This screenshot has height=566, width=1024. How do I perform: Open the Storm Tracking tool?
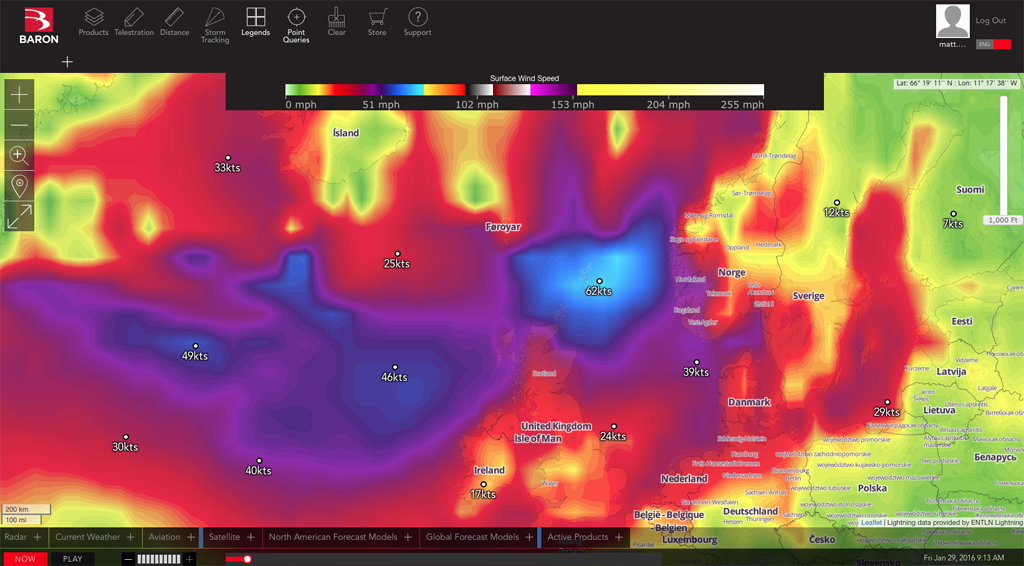tap(215, 25)
